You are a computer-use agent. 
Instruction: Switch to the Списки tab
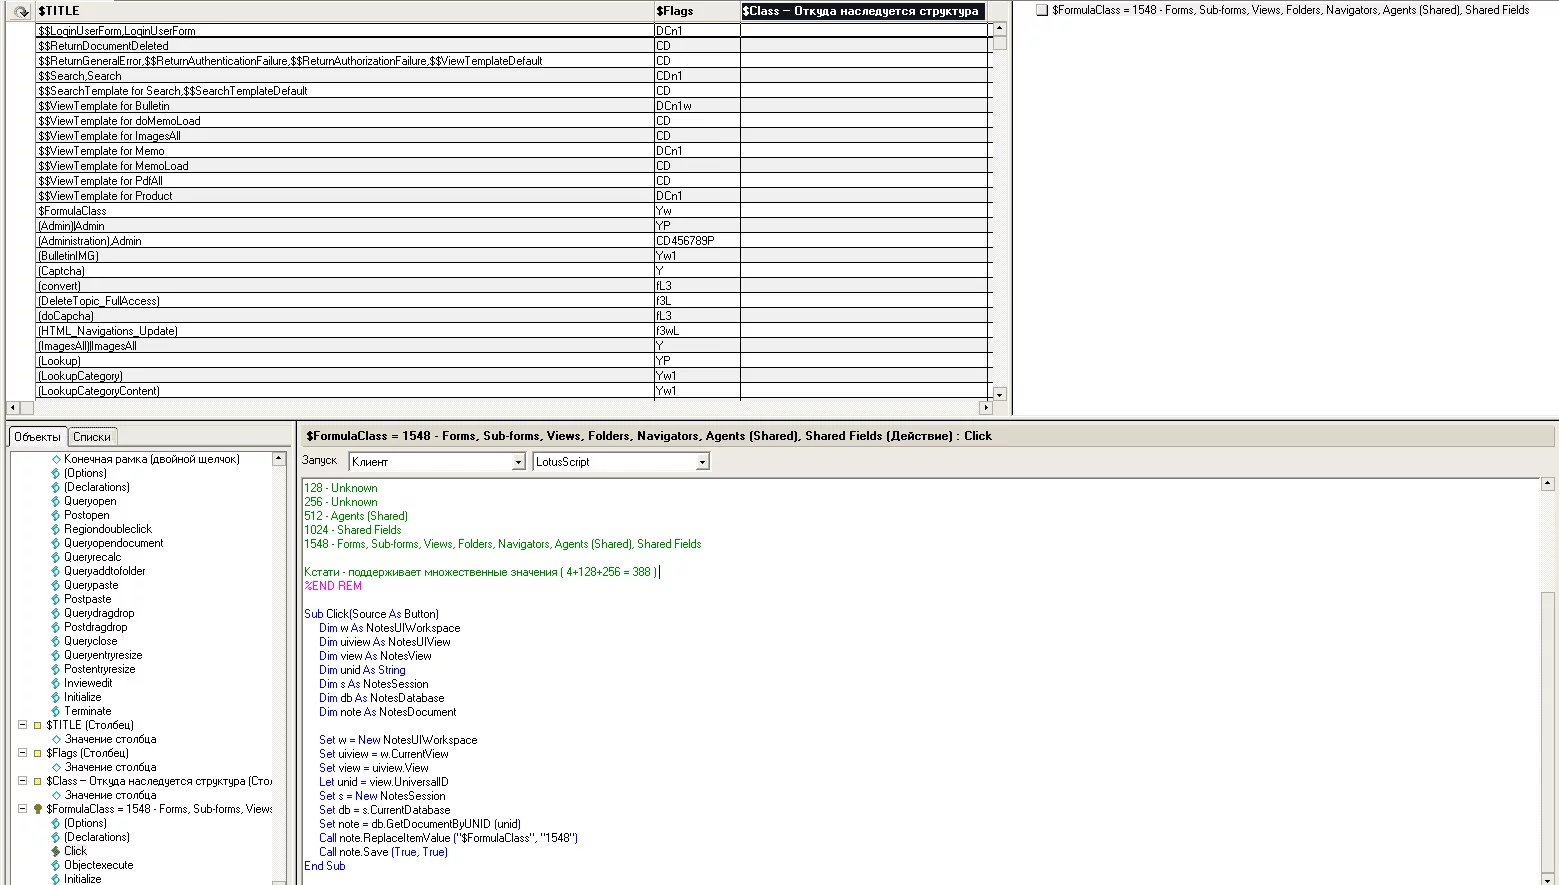point(92,437)
